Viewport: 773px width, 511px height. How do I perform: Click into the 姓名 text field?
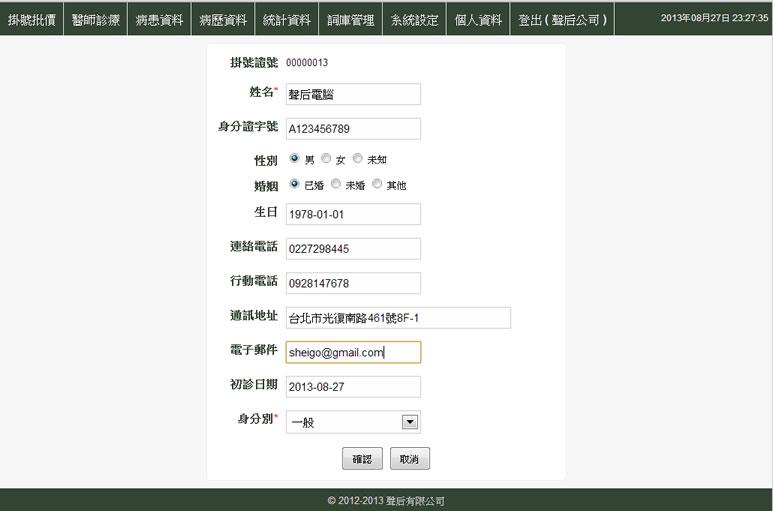click(x=353, y=94)
